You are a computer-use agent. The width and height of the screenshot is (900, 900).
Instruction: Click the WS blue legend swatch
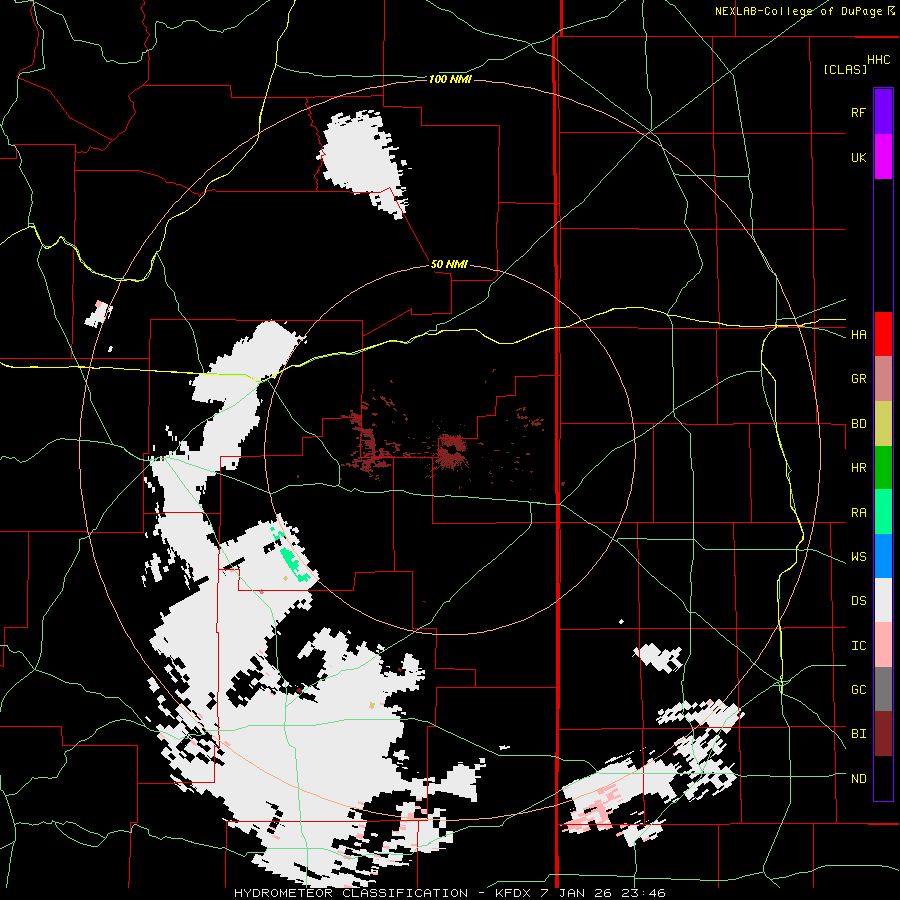(883, 556)
